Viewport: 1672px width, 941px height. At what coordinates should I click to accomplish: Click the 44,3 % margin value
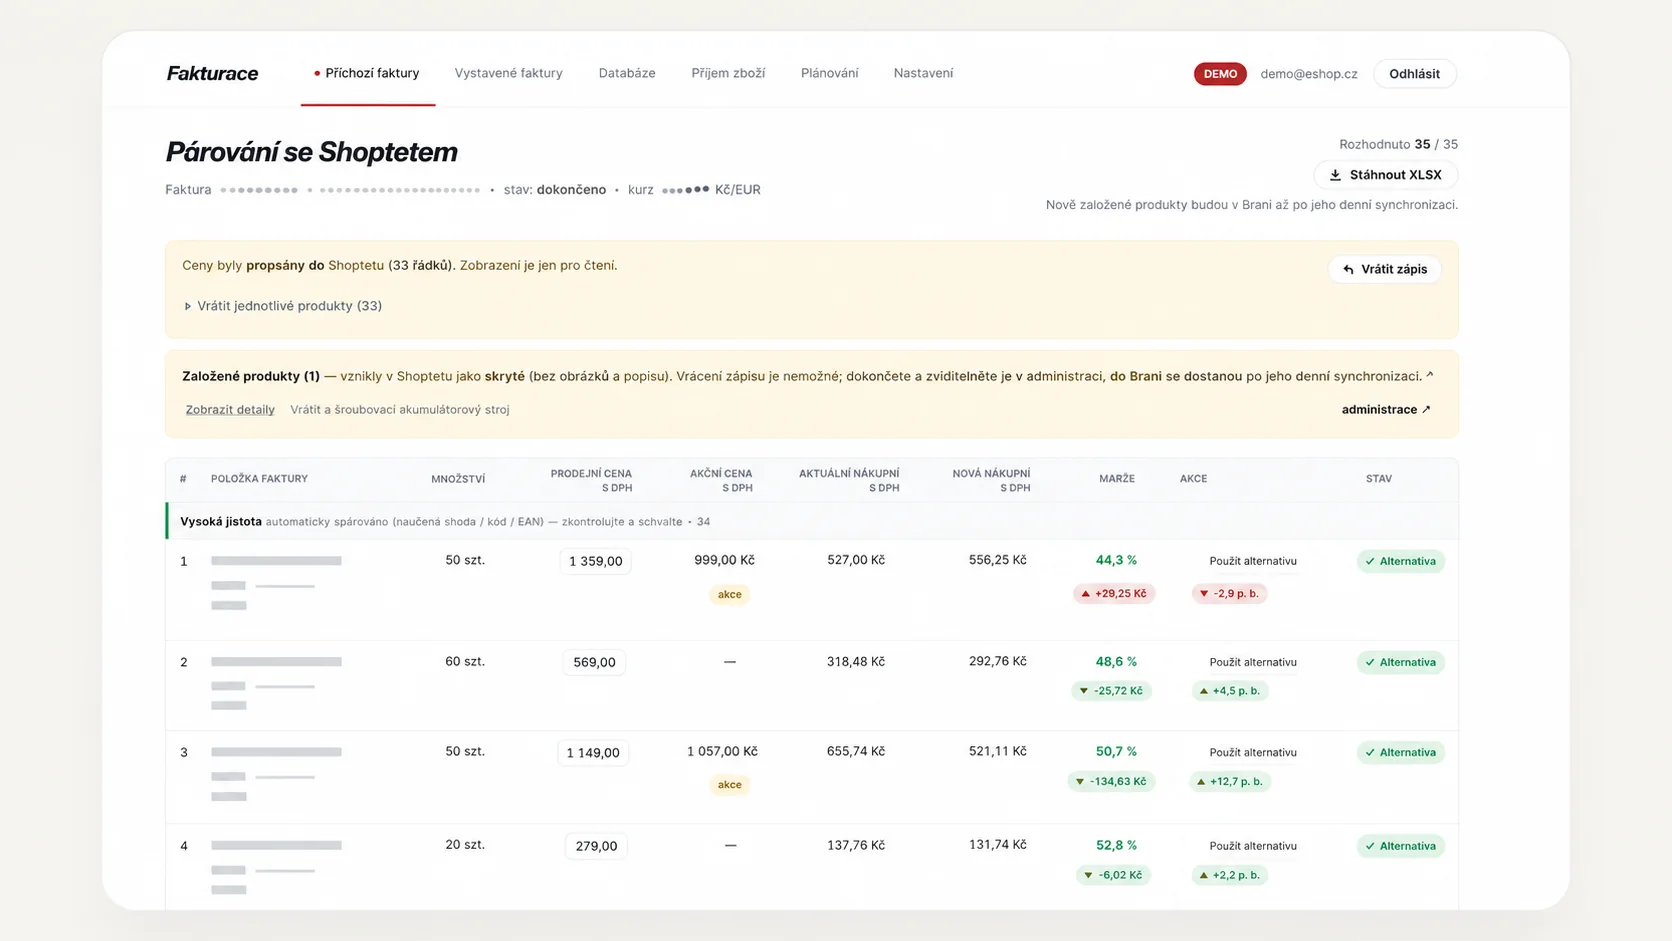[1116, 560]
